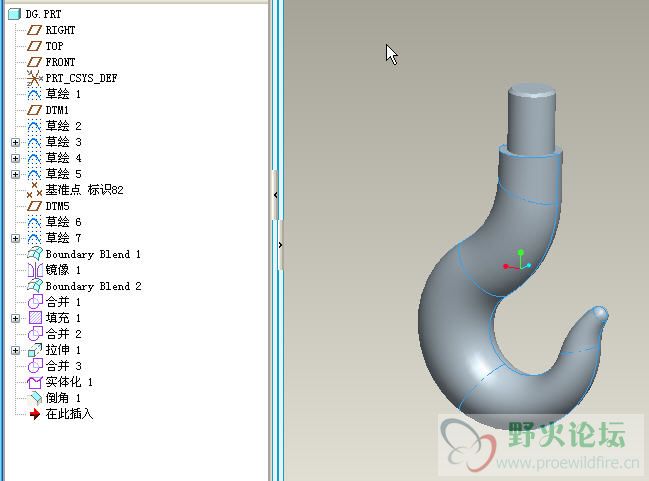Select the DTM5 datum plane icon

tap(34, 206)
